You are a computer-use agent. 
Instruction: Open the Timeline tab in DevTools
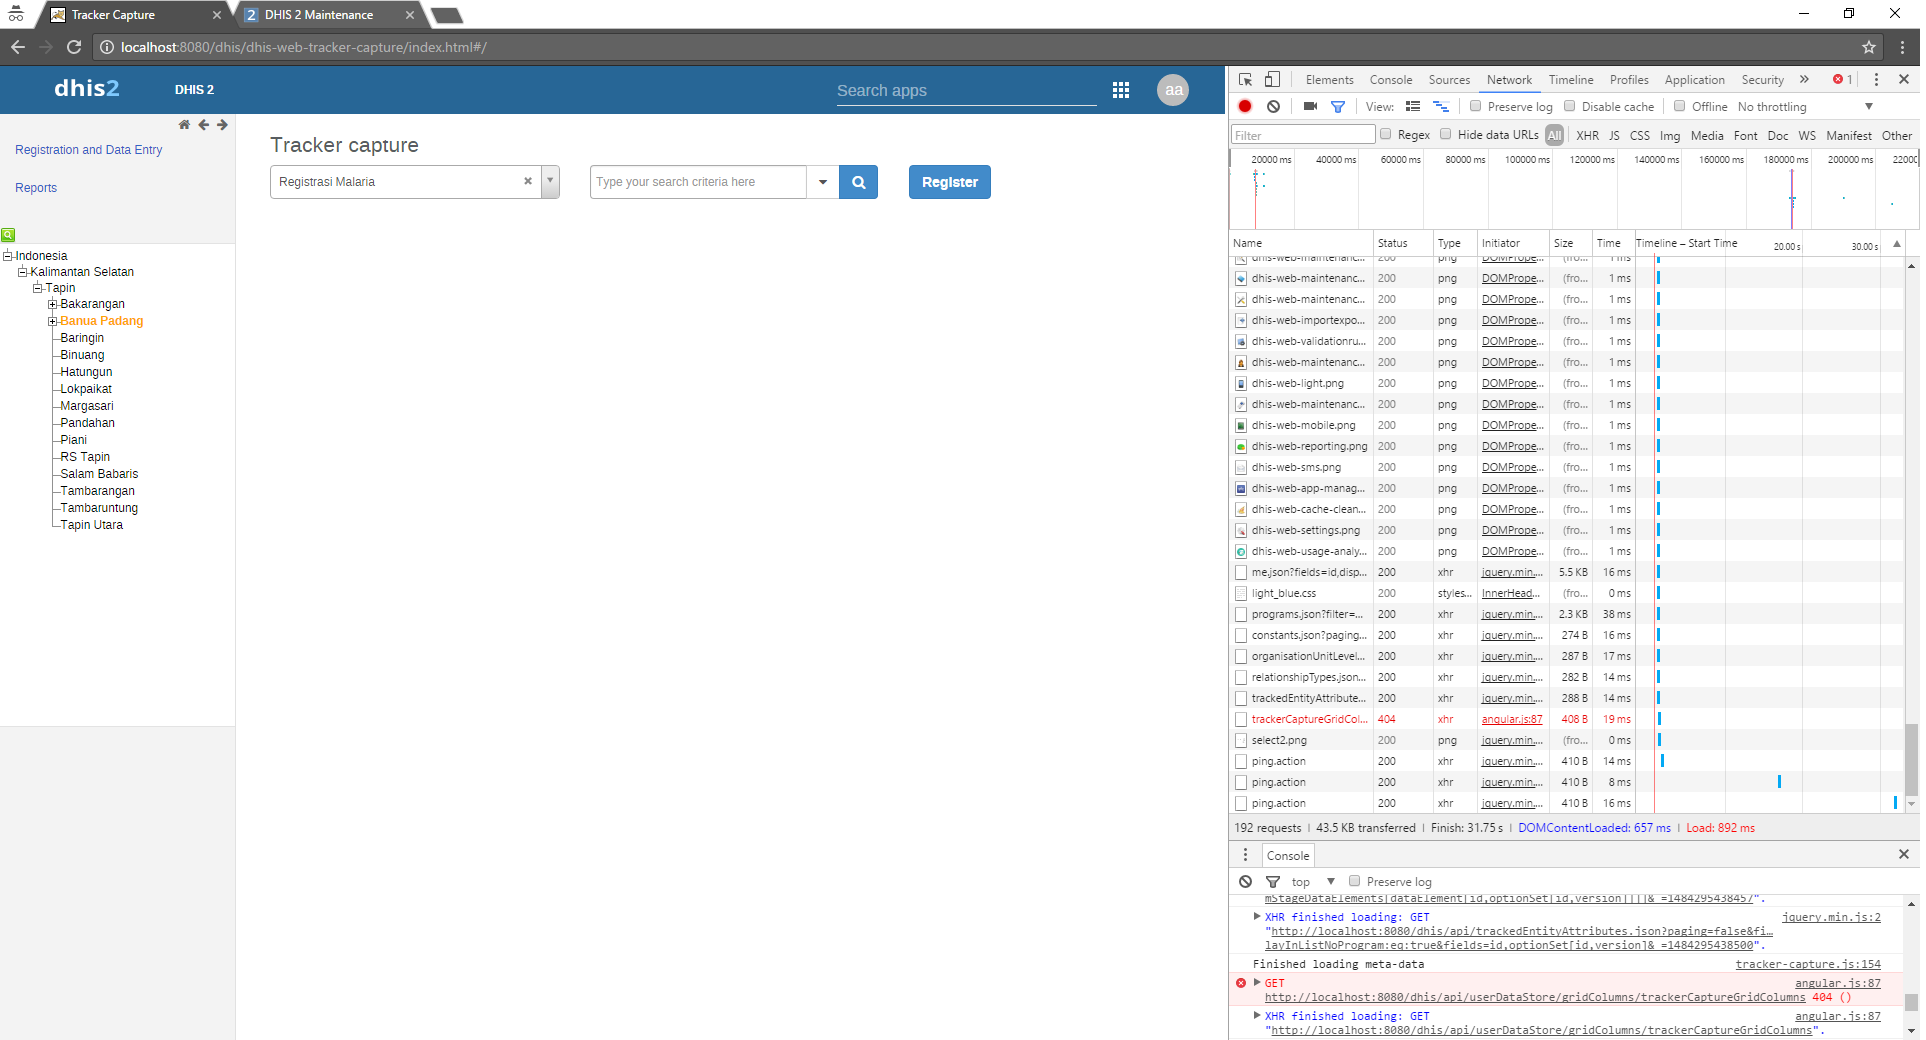pyautogui.click(x=1571, y=80)
